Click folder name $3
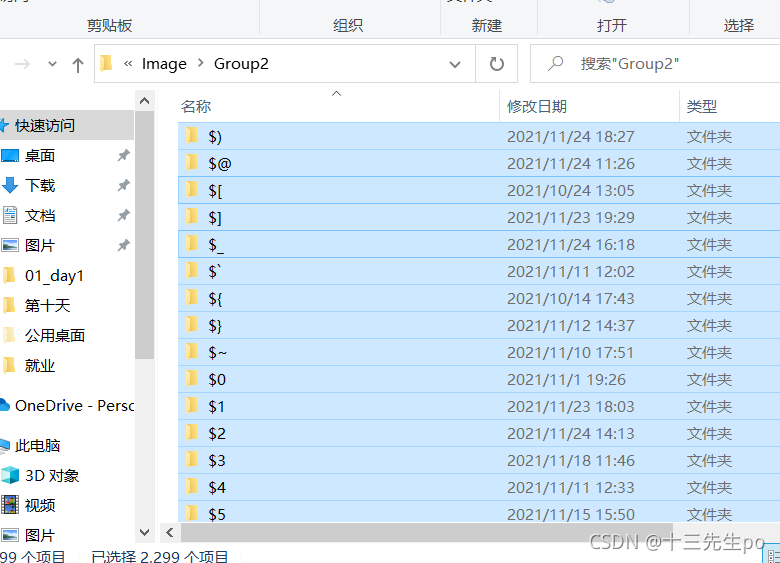The image size is (780, 563). pos(217,461)
